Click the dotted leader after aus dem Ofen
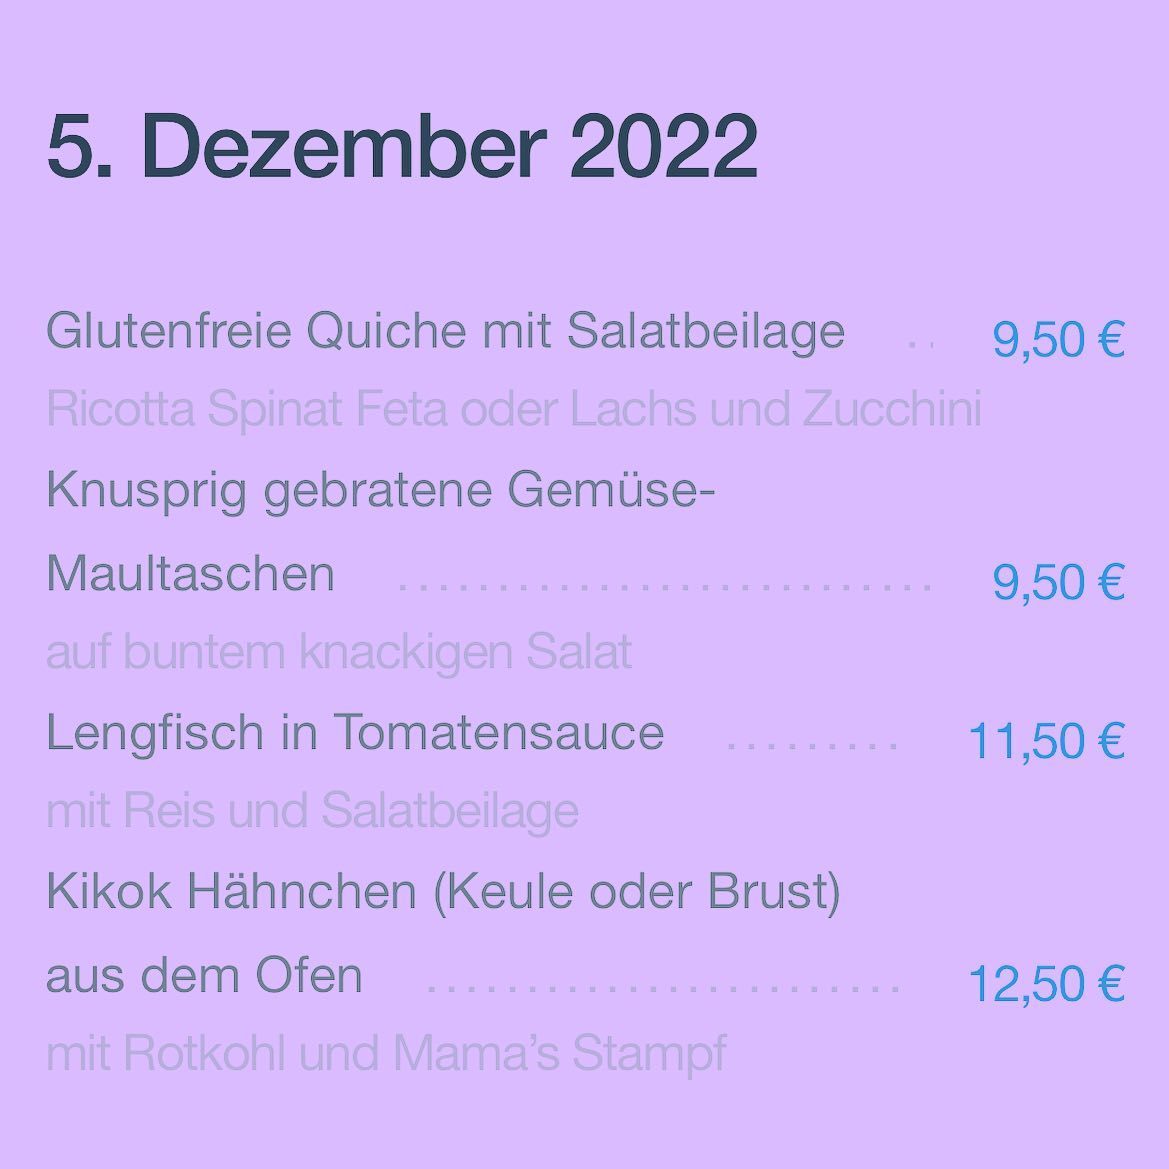The image size is (1169, 1169). click(x=663, y=989)
